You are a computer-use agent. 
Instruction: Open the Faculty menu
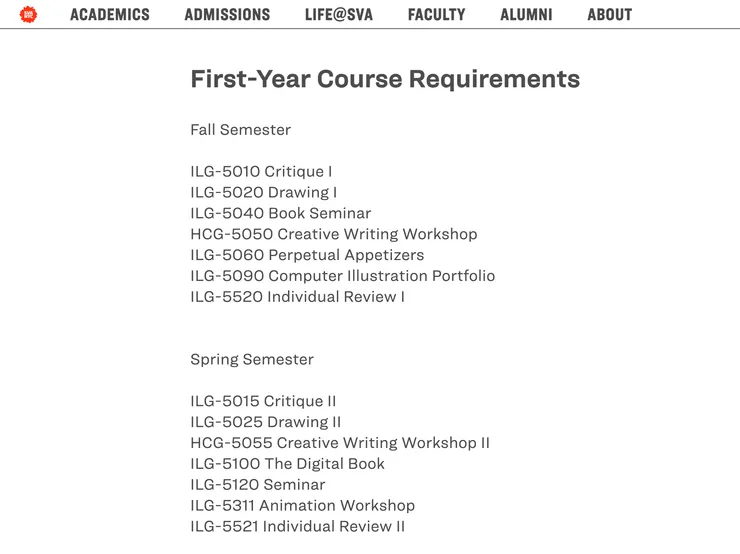pyautogui.click(x=436, y=15)
